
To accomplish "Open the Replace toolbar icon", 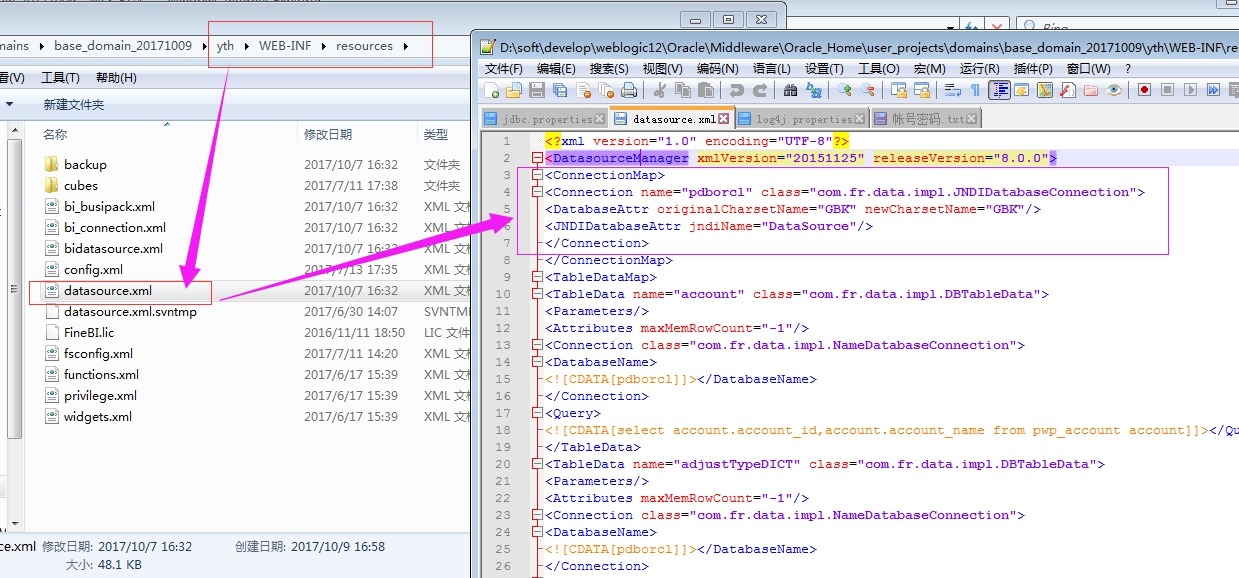I will pyautogui.click(x=814, y=90).
